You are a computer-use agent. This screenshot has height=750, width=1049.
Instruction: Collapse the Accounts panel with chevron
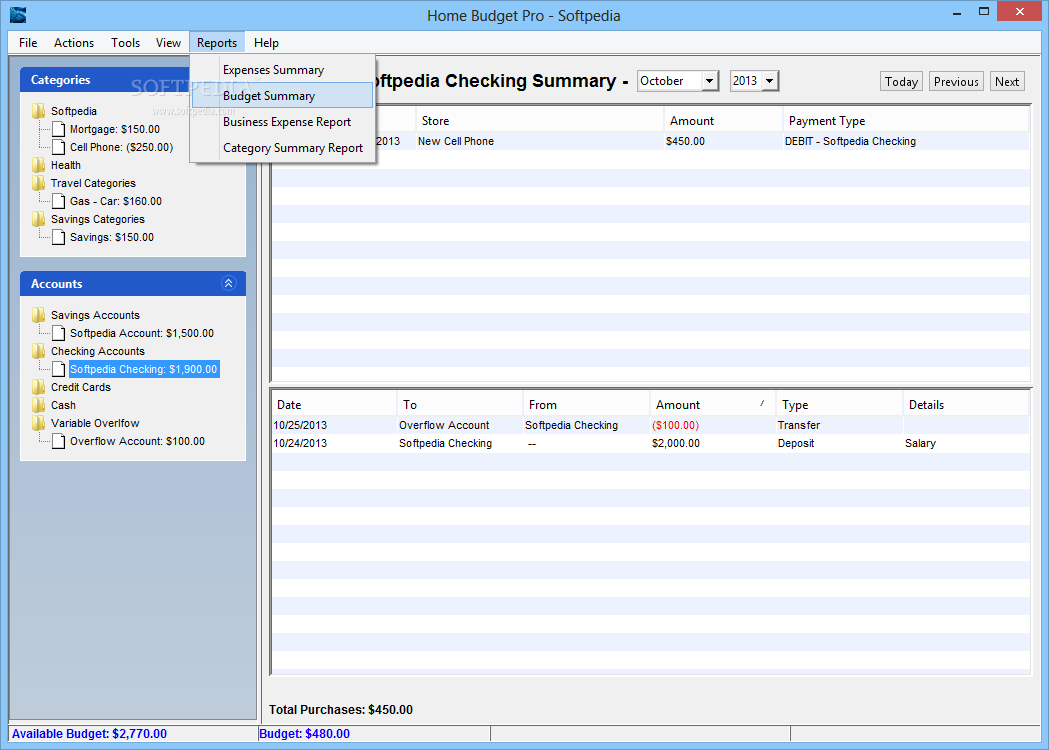pyautogui.click(x=228, y=284)
